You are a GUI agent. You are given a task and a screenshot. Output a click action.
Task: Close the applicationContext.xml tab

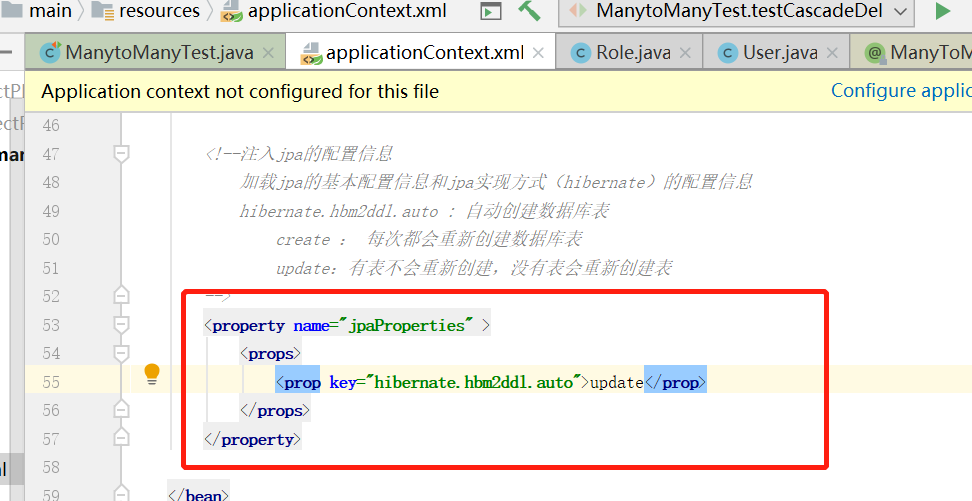click(x=539, y=53)
